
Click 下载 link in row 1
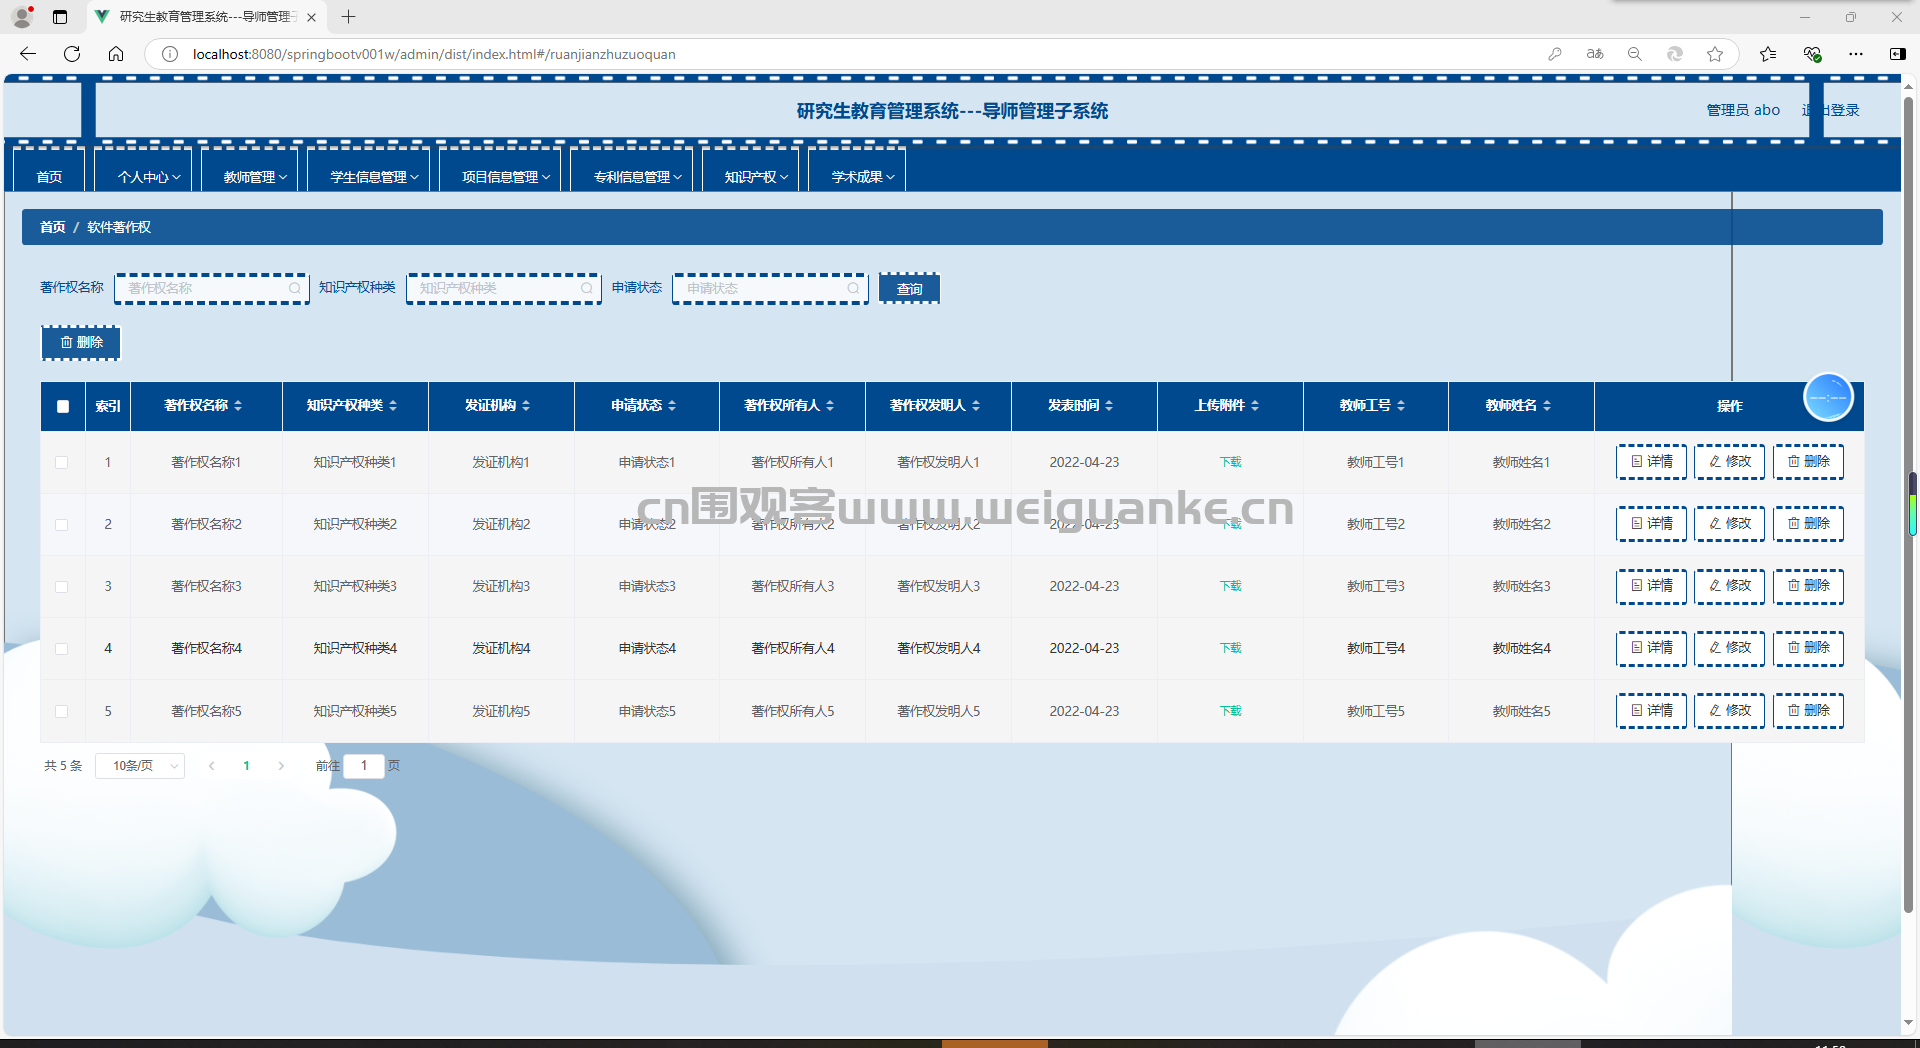coord(1231,462)
